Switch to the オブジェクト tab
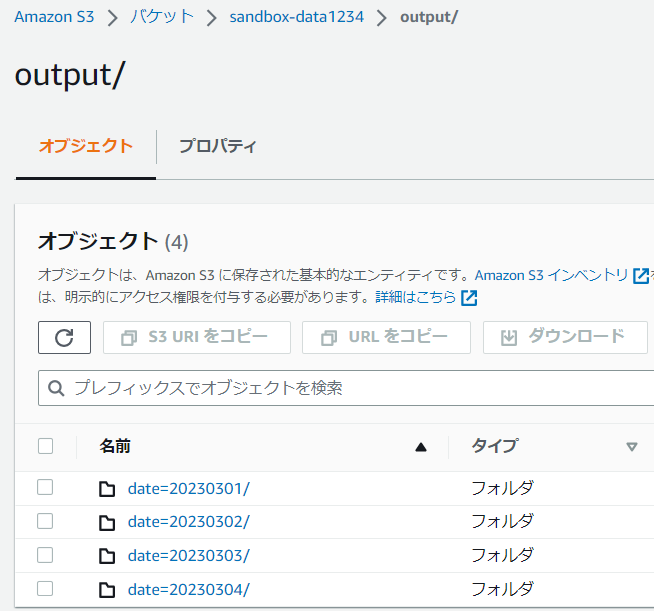The image size is (654, 611). (x=86, y=146)
